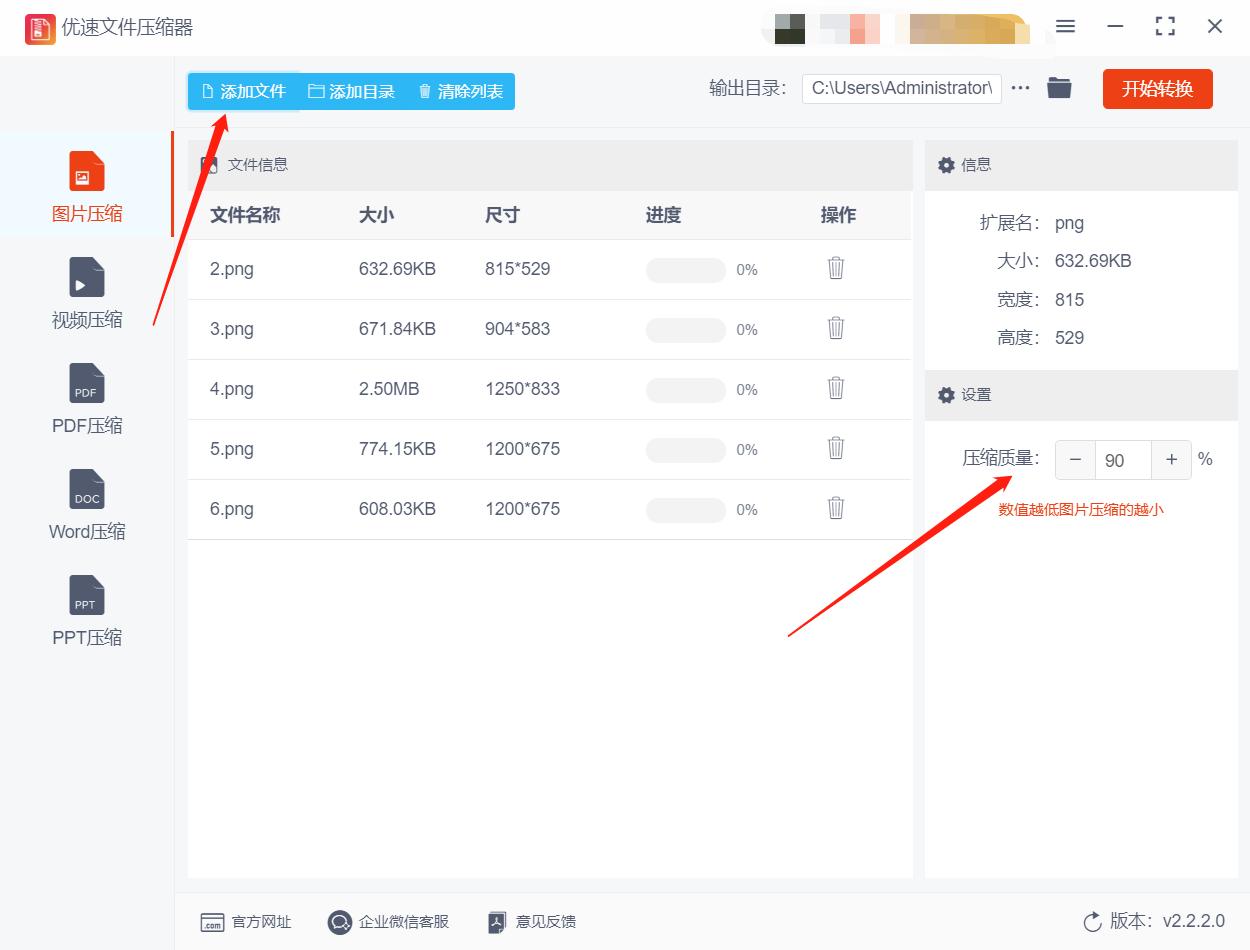Increase compression quality with plus button
The width and height of the screenshot is (1250, 950).
(1171, 459)
